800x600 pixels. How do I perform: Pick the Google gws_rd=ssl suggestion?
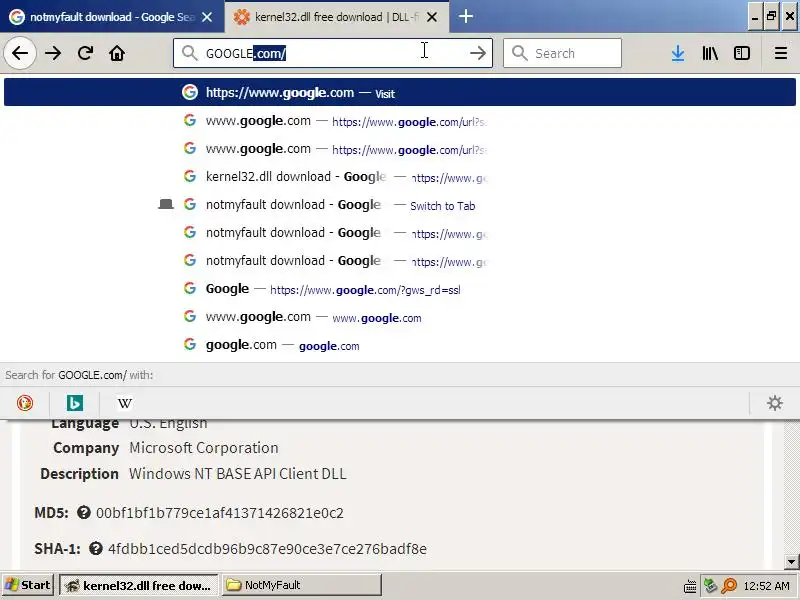[400, 289]
